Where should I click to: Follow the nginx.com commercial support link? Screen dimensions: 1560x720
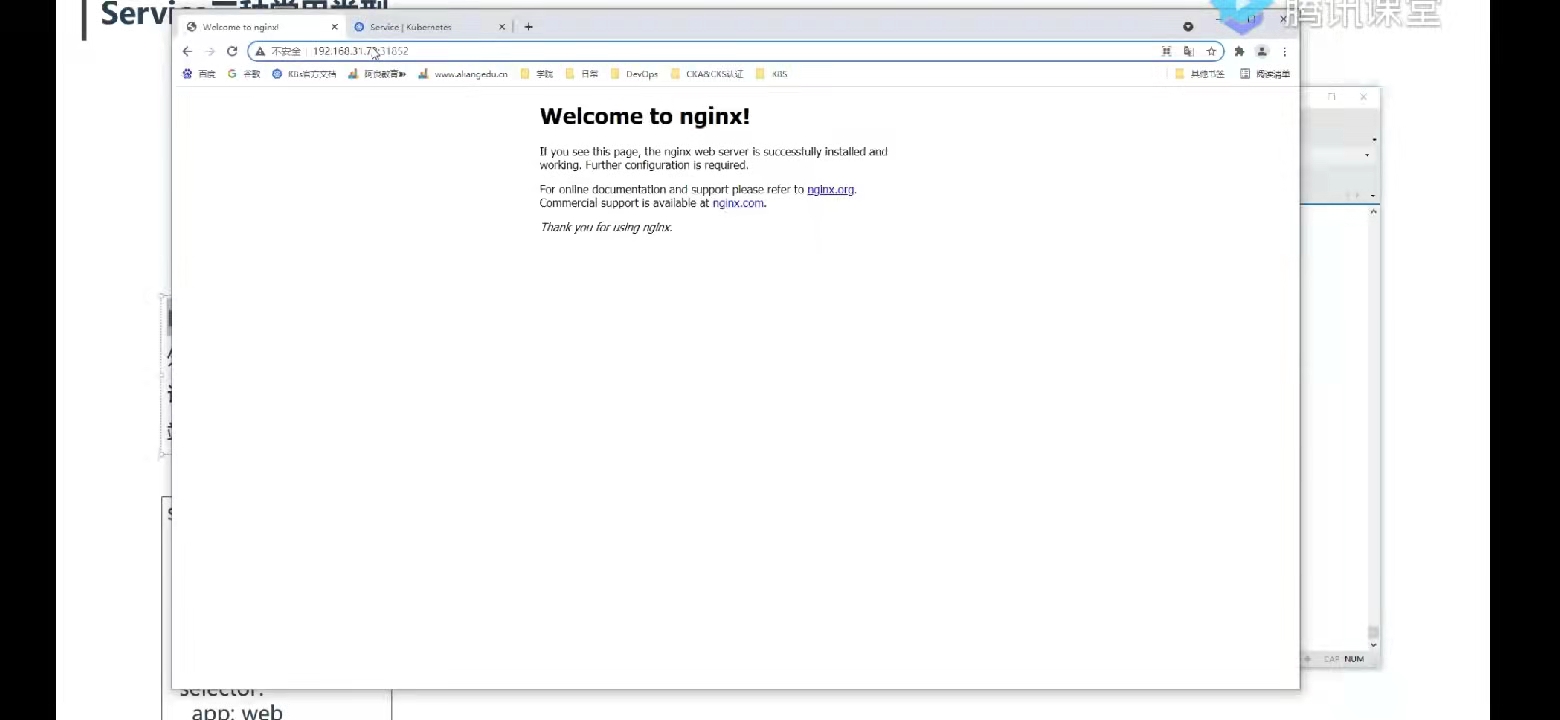click(x=738, y=203)
